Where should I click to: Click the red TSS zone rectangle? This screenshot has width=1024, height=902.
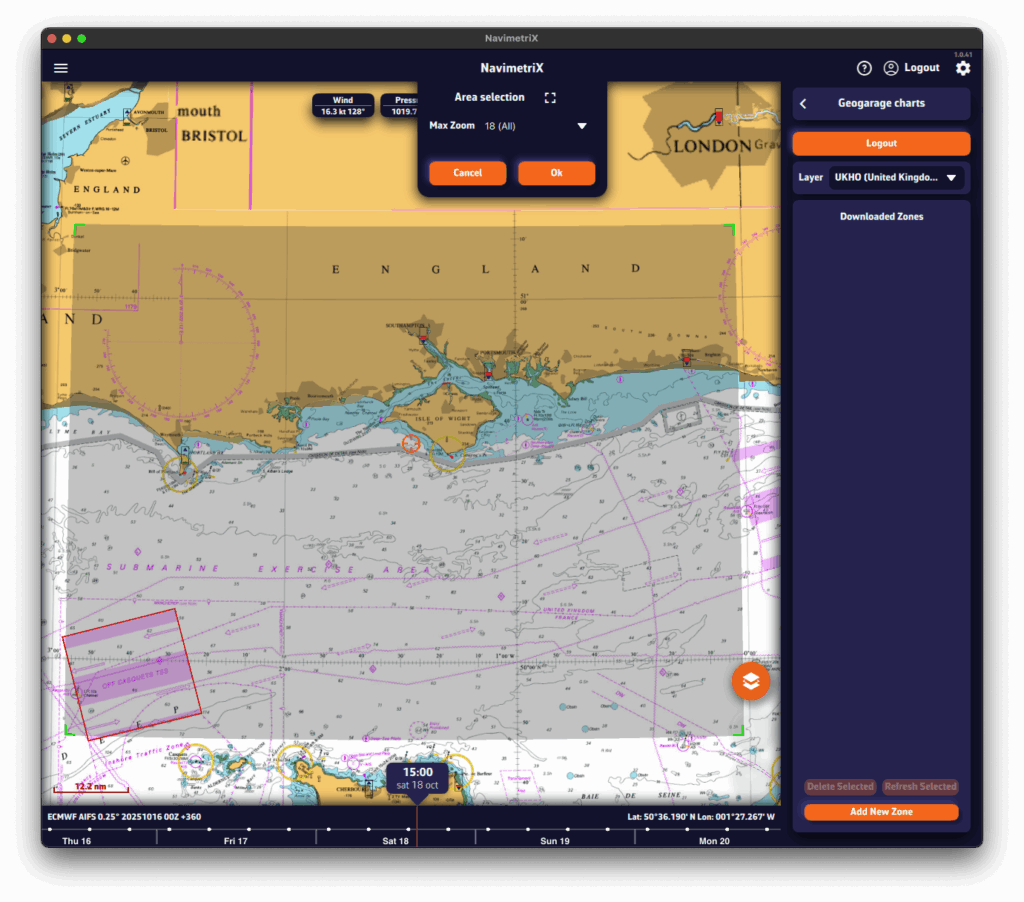coord(131,674)
